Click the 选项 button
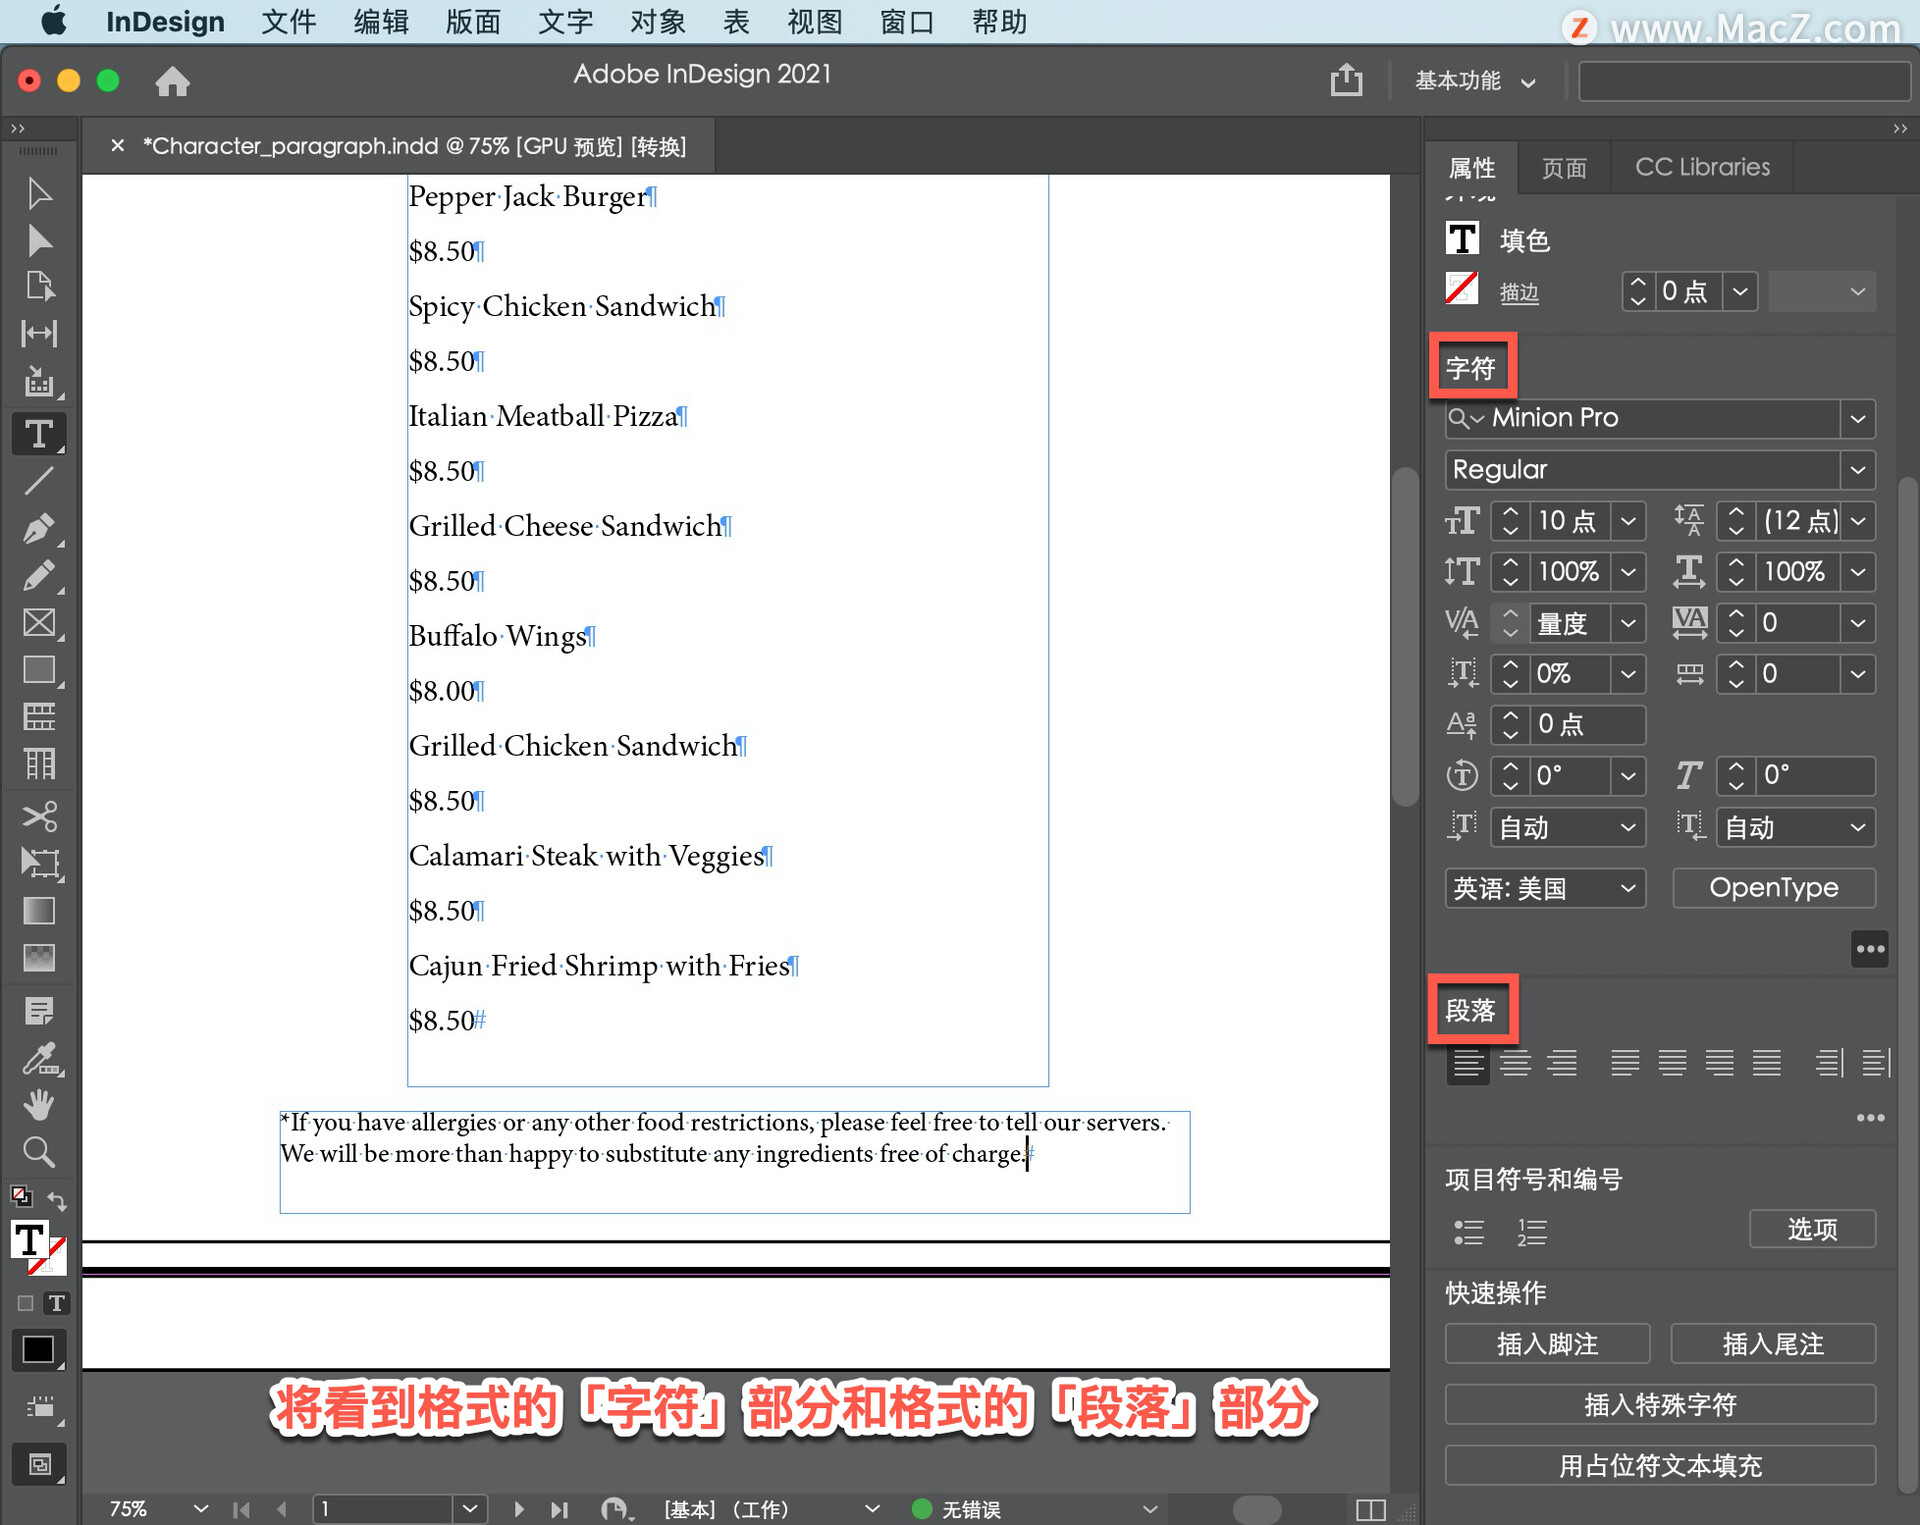The height and width of the screenshot is (1525, 1920). coord(1811,1229)
